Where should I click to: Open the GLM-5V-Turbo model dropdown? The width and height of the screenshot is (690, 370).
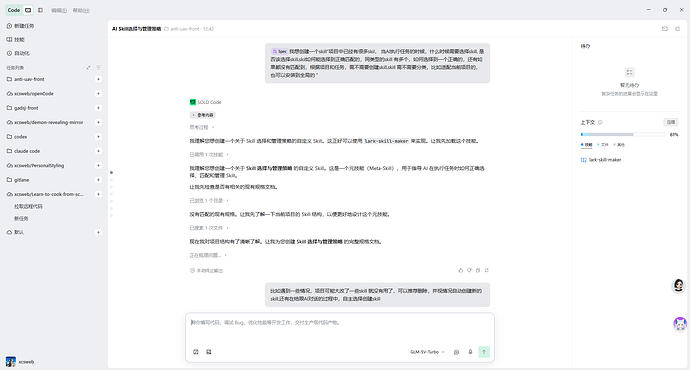tap(427, 352)
